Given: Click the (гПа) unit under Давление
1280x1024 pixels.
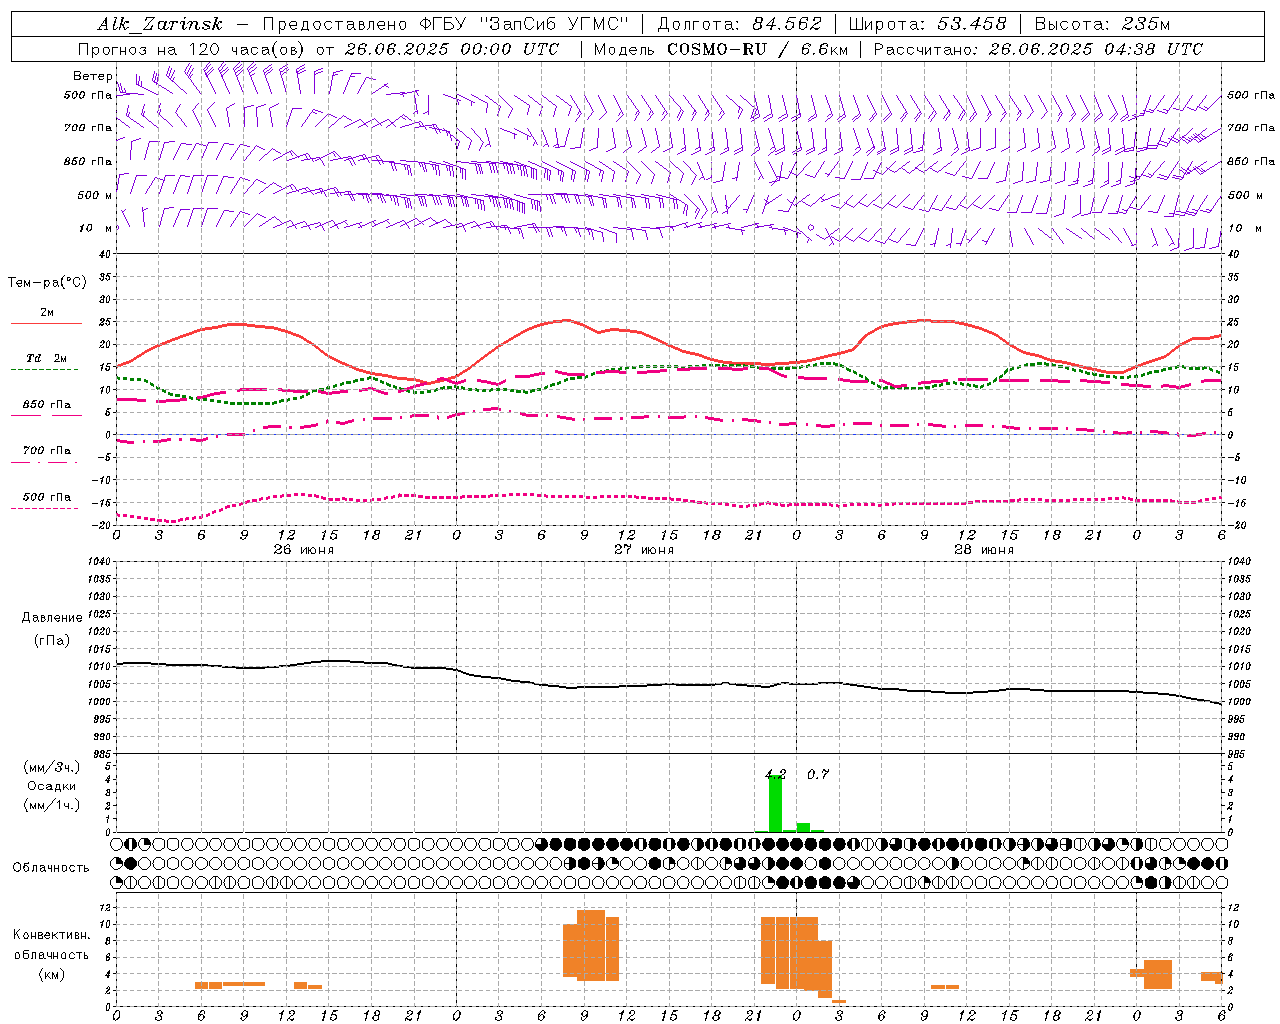Looking at the screenshot, I should tap(52, 640).
